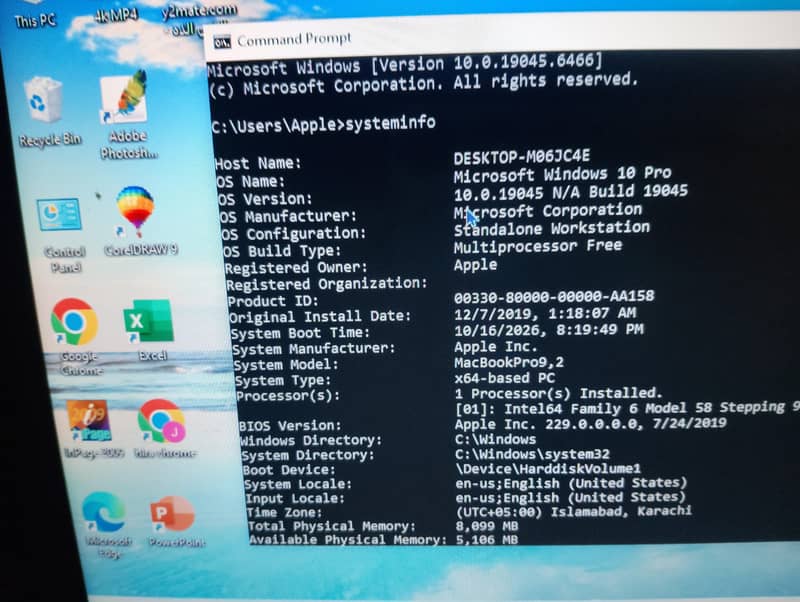
Task: Click the host name DESKTOP-M06JC4E
Action: pyautogui.click(x=522, y=157)
